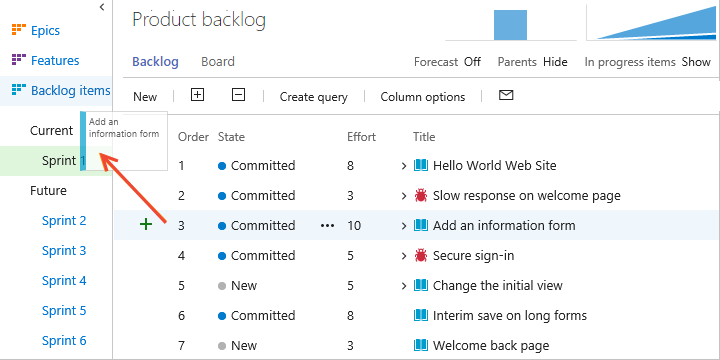Click the gray state dot on row 5
720x360 pixels.
[x=222, y=286]
